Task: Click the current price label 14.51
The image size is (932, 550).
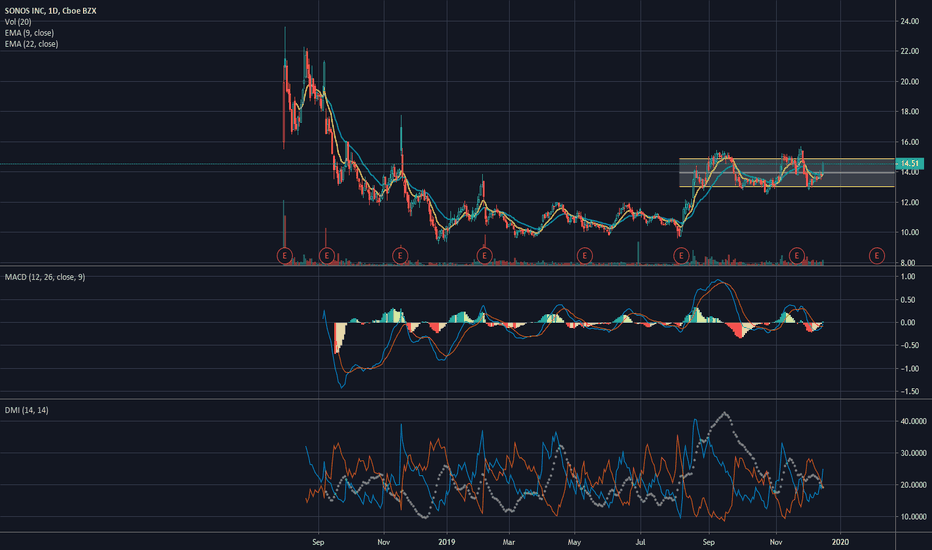Action: click(x=910, y=164)
